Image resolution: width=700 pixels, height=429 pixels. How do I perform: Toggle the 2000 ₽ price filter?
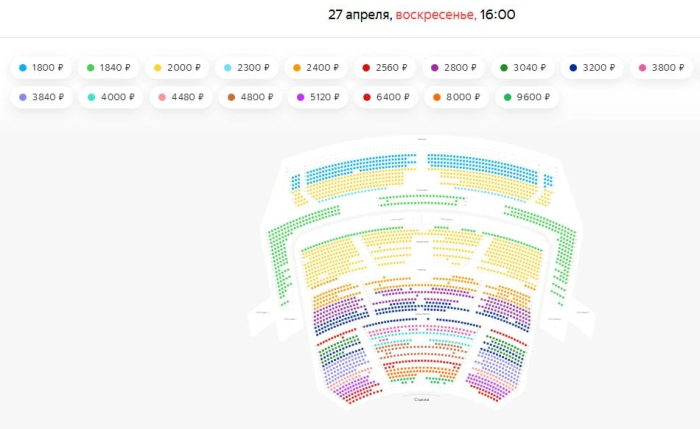(177, 68)
